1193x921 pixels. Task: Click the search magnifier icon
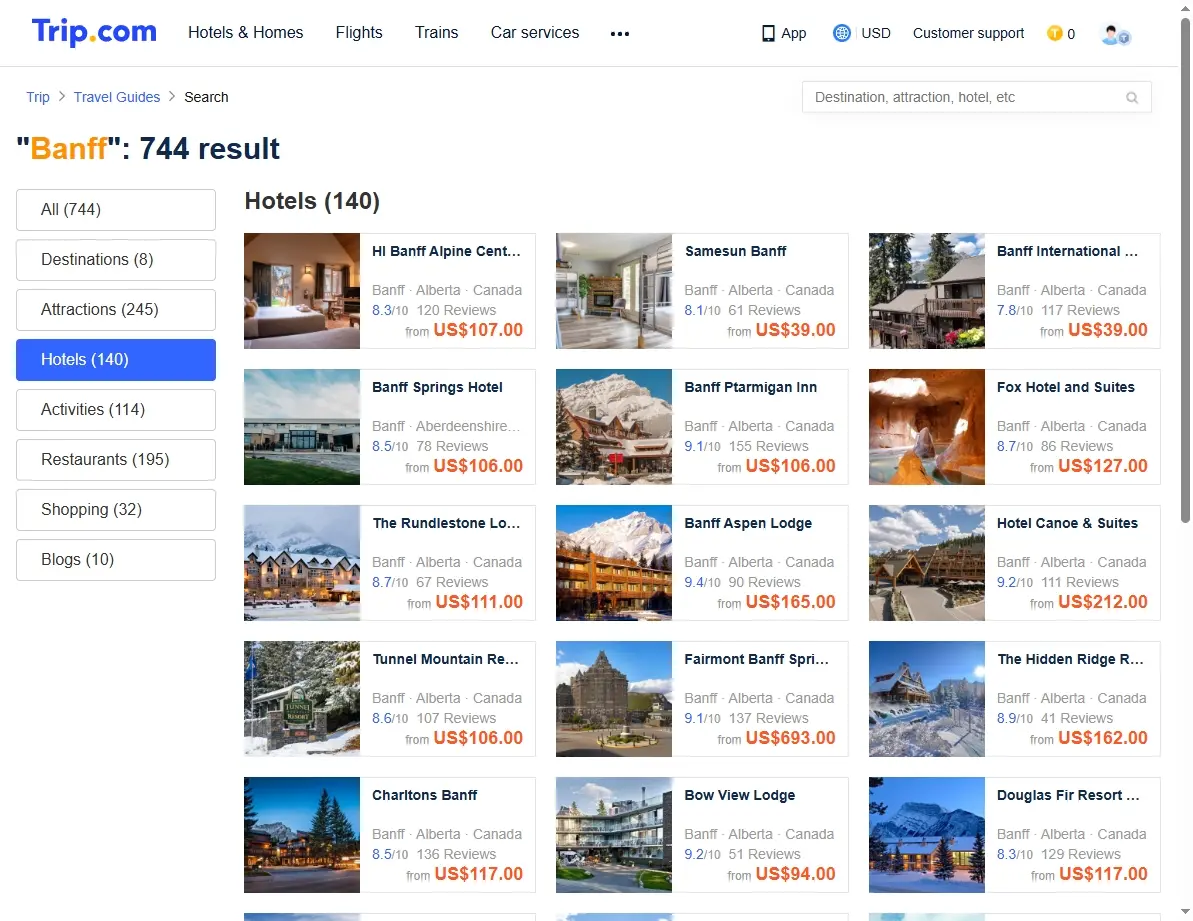[1132, 97]
